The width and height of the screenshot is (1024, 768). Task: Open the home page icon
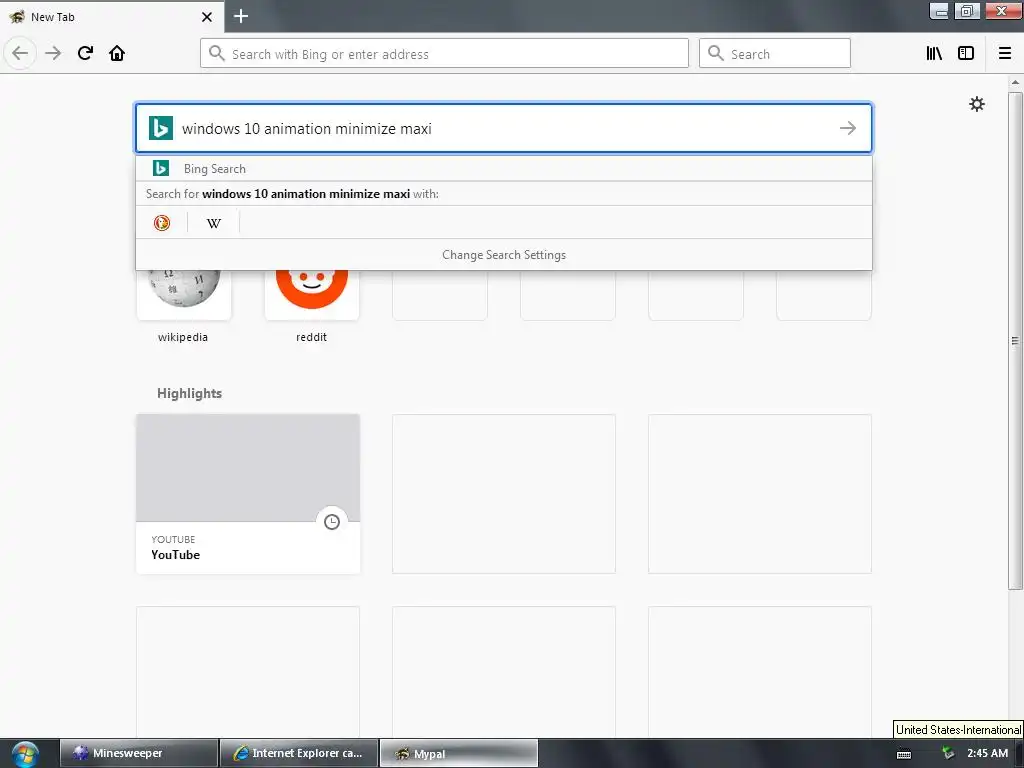tap(117, 53)
